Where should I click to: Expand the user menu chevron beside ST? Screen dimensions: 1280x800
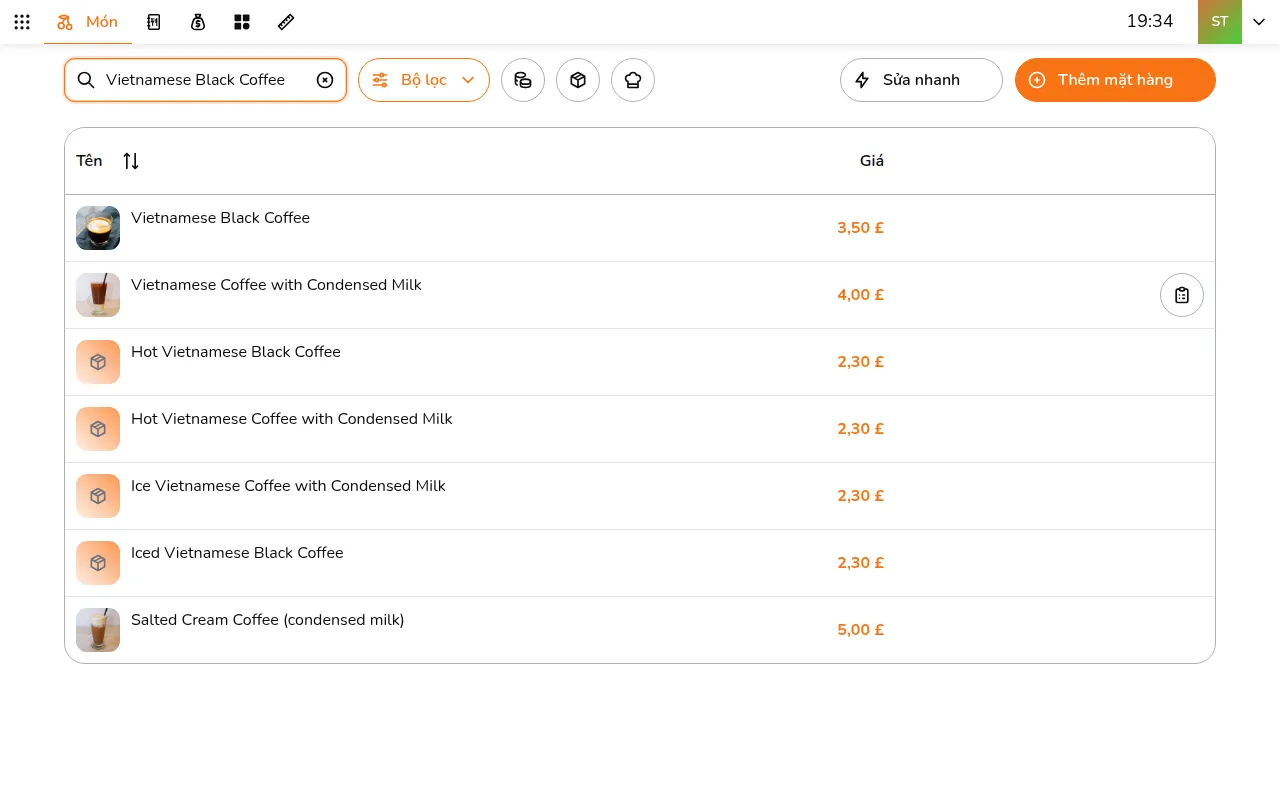pos(1259,22)
